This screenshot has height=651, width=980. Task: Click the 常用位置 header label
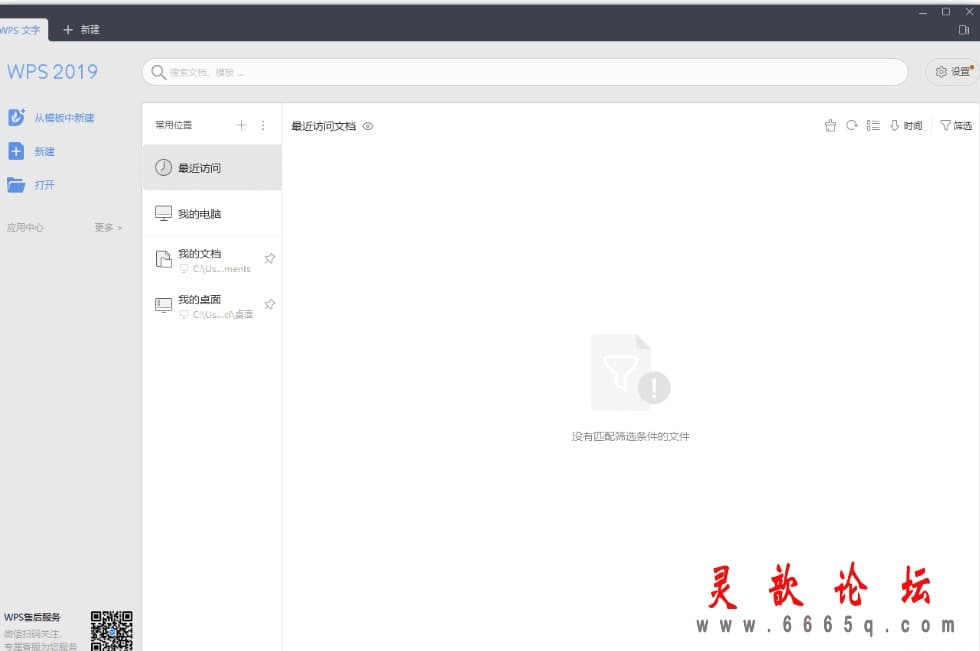[174, 125]
